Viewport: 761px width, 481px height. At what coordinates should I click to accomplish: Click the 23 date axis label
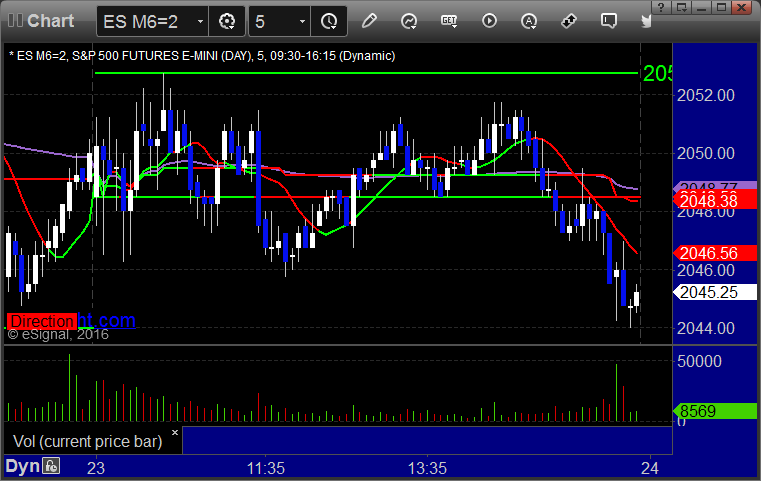pos(96,468)
